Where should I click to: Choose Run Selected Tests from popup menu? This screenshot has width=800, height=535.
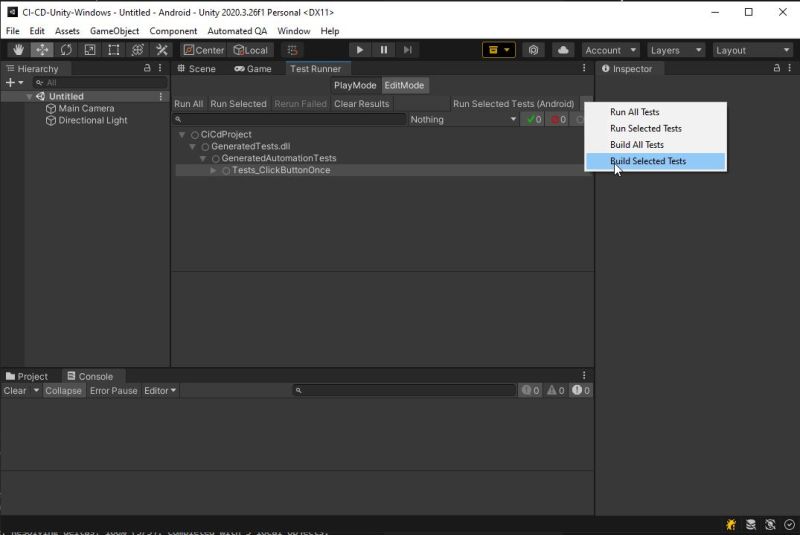click(x=655, y=129)
